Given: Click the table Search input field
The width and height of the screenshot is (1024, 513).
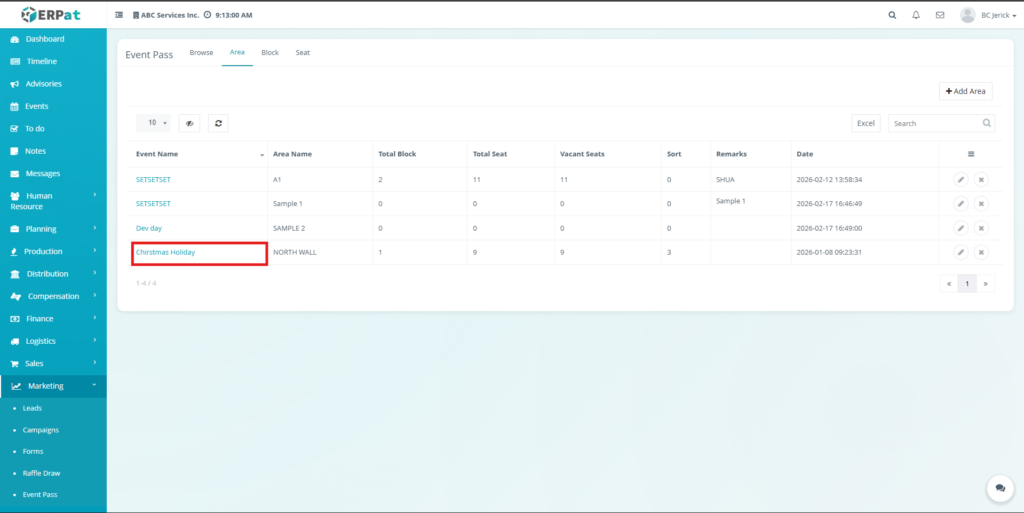Looking at the screenshot, I should [x=935, y=123].
